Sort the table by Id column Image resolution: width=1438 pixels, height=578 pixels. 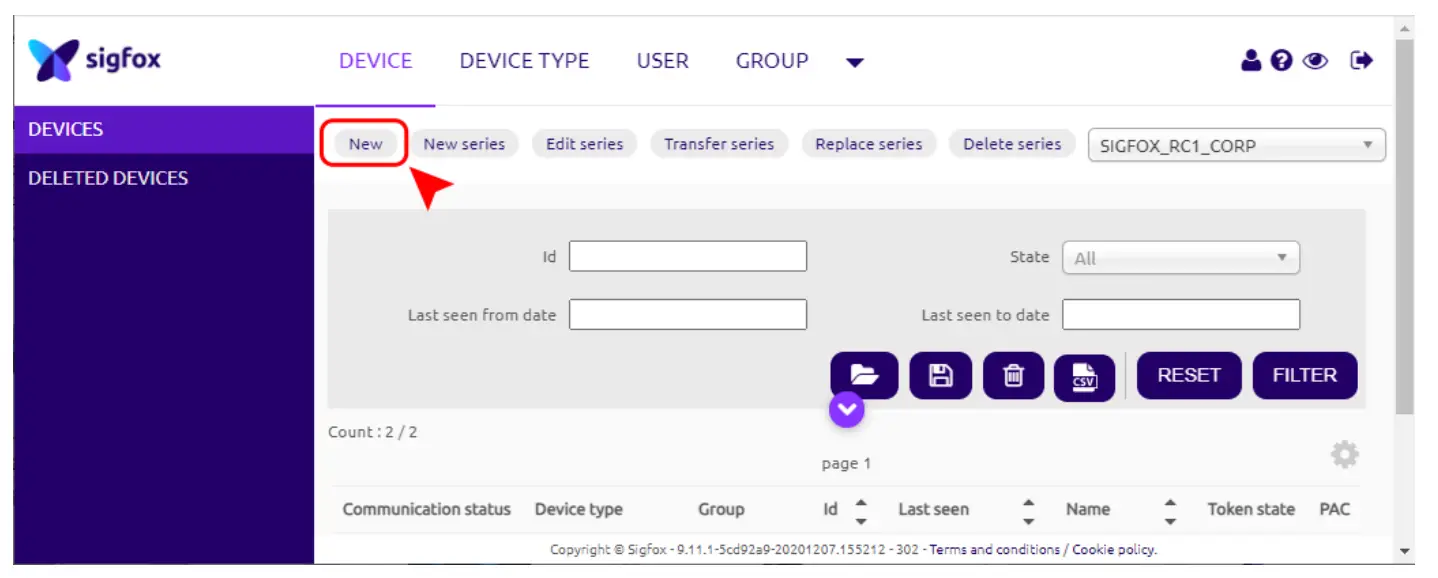click(860, 510)
